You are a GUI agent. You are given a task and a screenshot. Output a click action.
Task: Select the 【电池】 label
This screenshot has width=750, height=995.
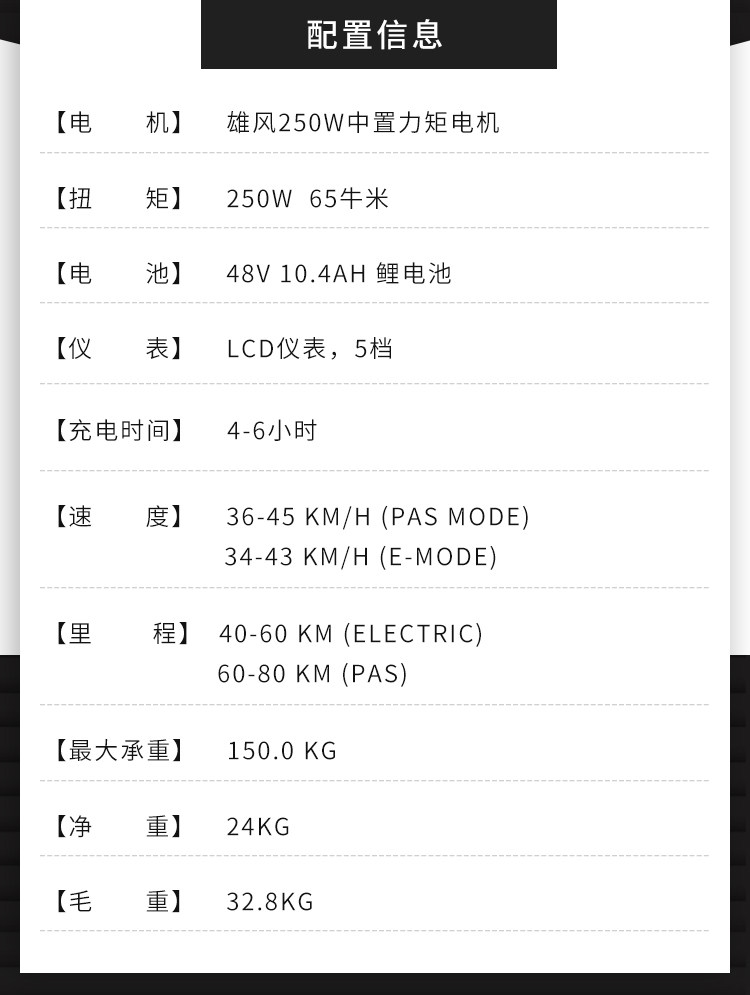point(118,273)
